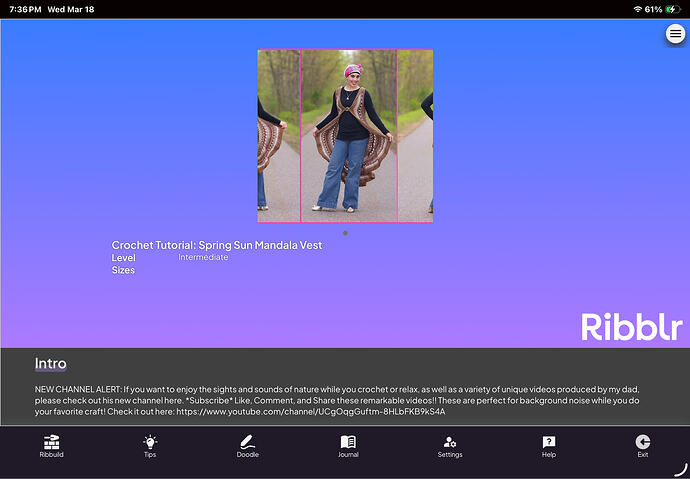Select the Intro section heading

[50, 364]
